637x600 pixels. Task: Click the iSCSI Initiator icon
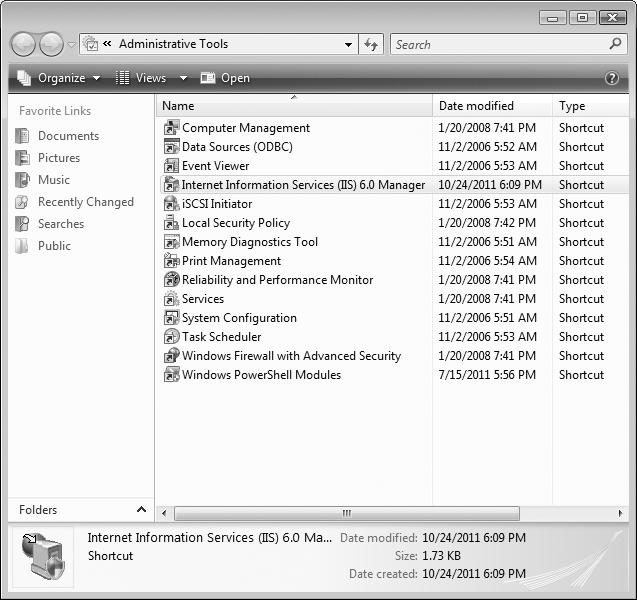click(x=171, y=204)
